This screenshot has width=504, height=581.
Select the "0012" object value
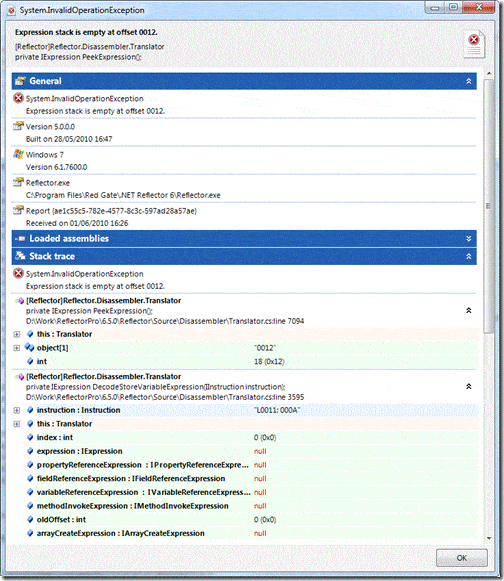click(265, 348)
